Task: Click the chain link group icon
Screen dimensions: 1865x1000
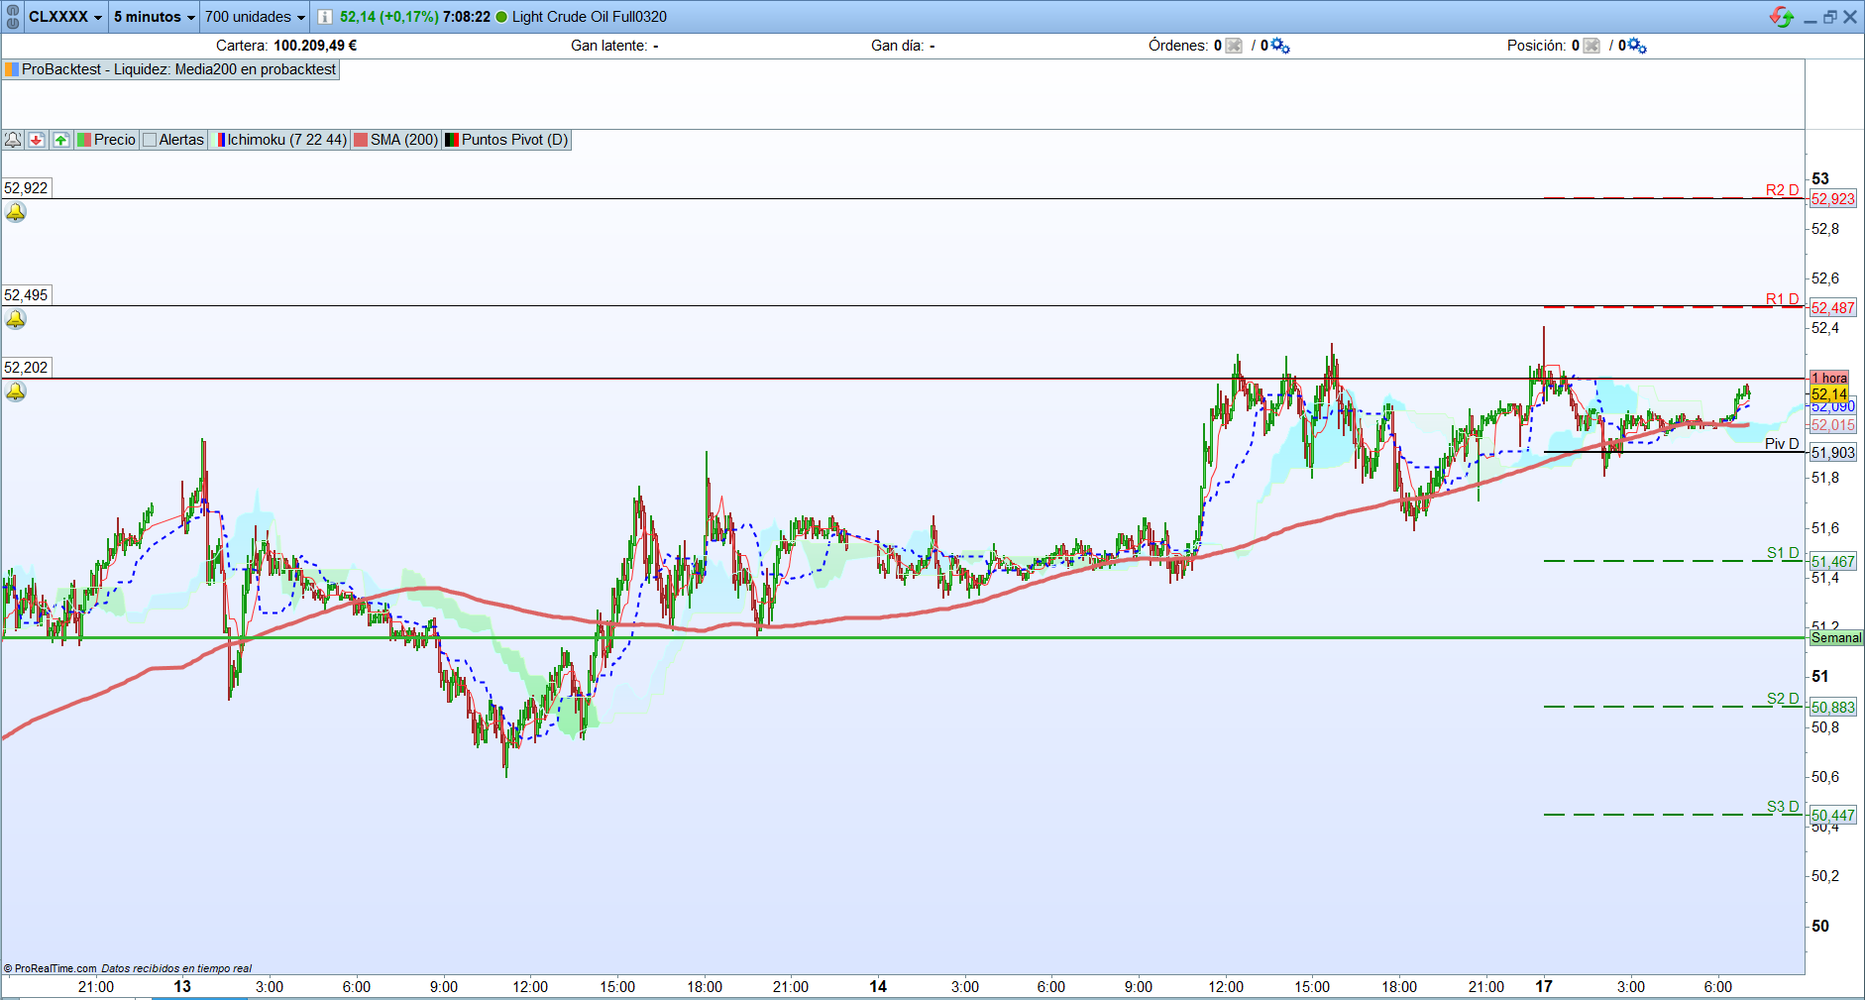Action: click(12, 16)
